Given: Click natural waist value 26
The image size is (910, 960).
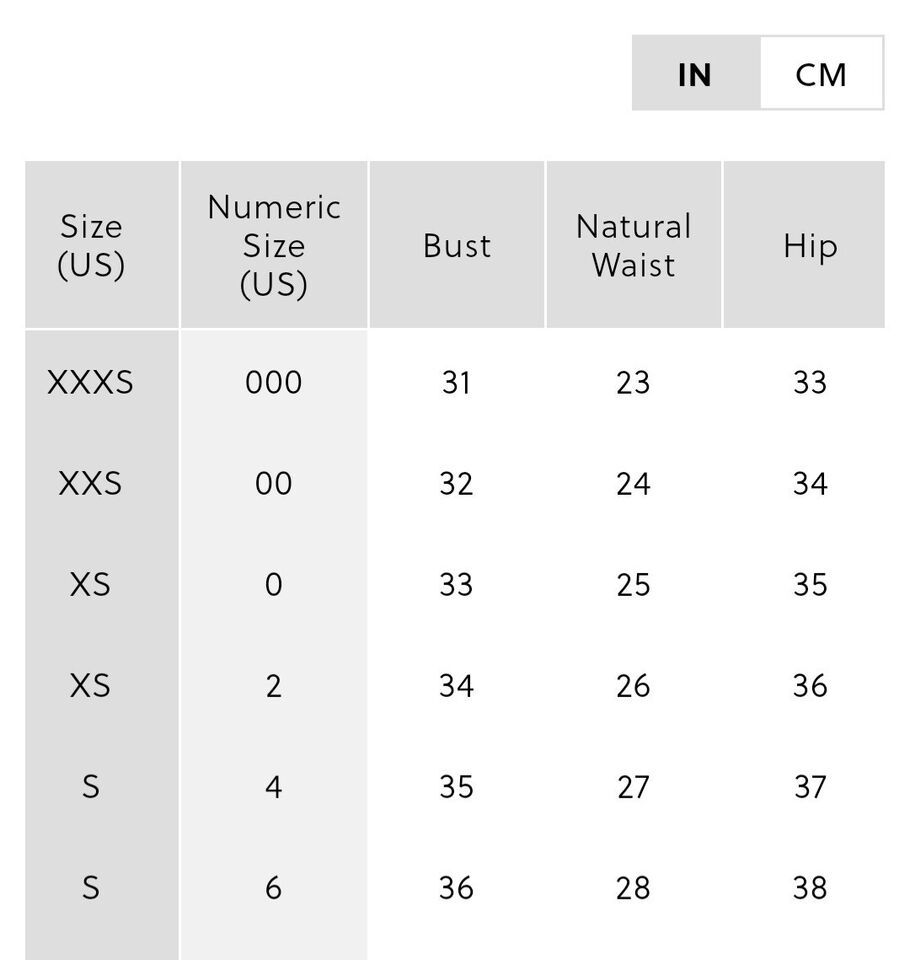Looking at the screenshot, I should point(633,686).
